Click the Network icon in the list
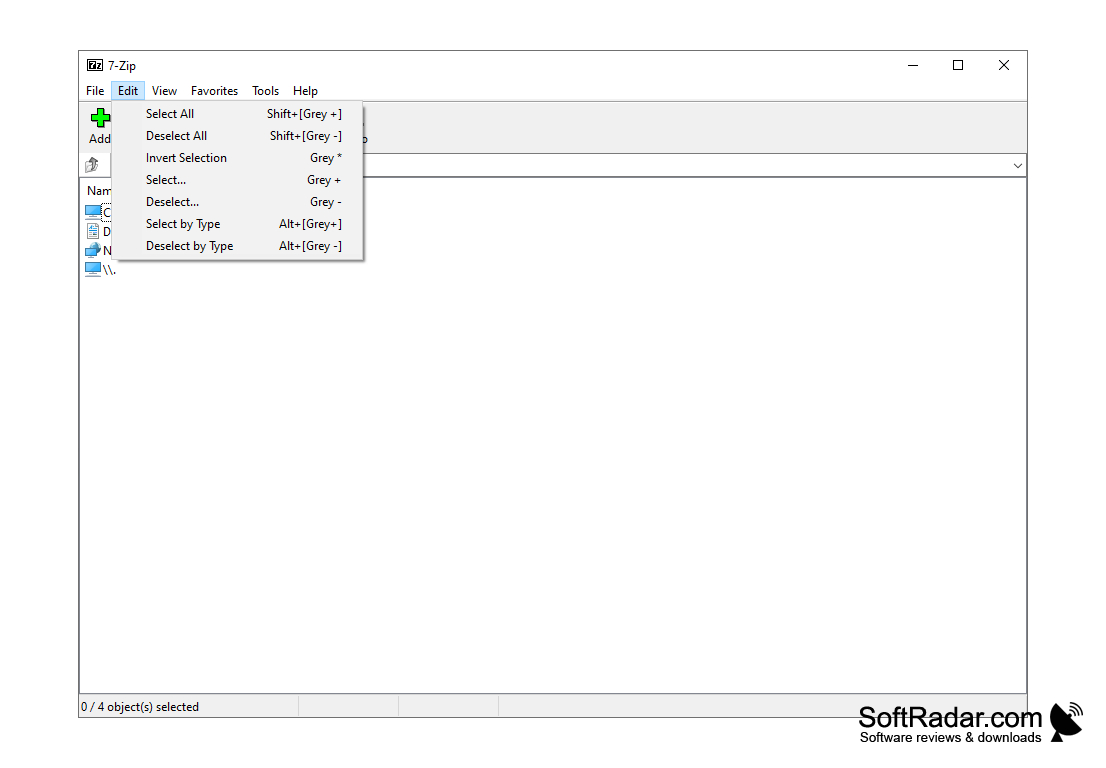1106x768 pixels. tap(91, 249)
